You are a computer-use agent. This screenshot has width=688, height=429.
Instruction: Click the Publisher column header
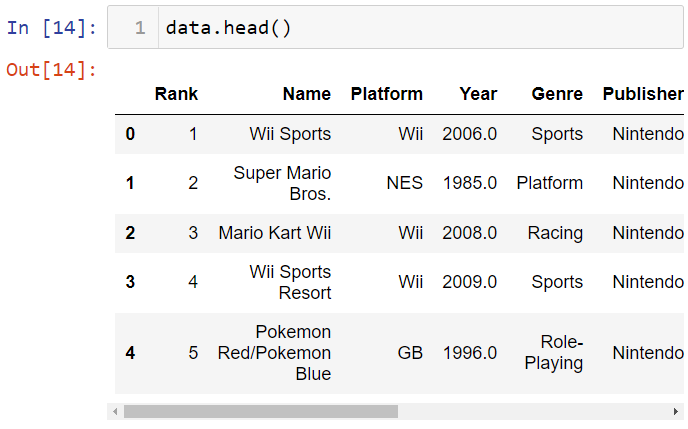(x=643, y=94)
